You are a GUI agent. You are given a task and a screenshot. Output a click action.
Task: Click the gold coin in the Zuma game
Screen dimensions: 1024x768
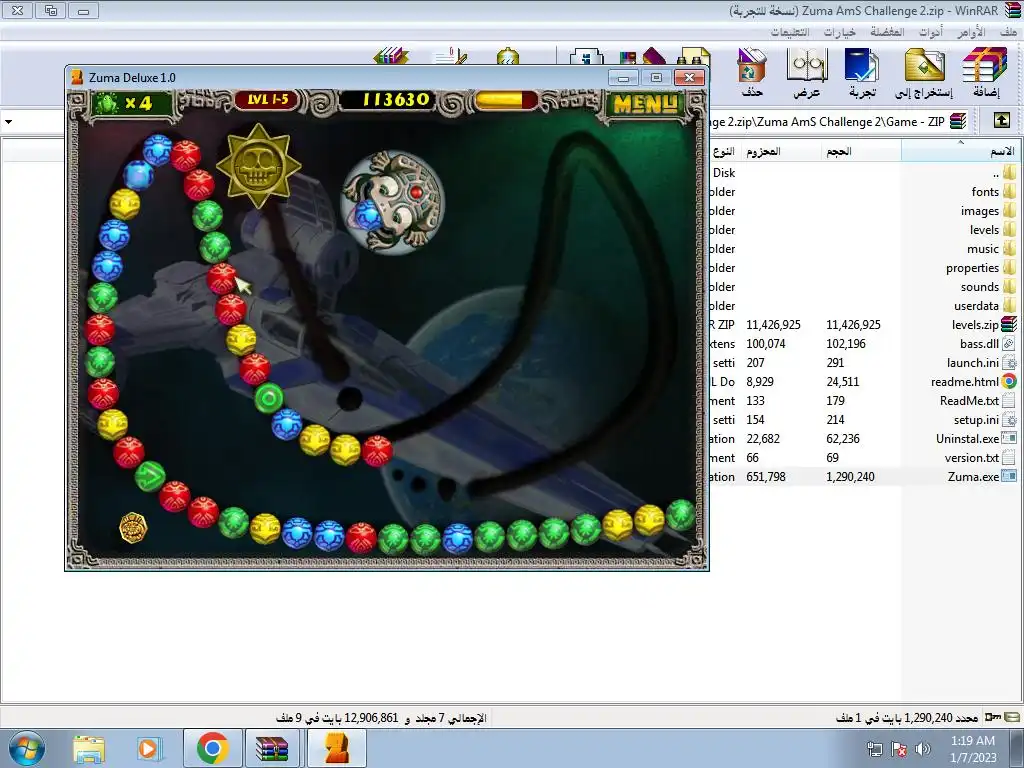(x=133, y=528)
